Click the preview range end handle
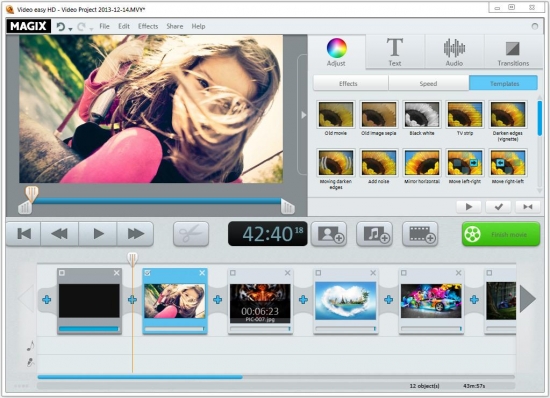 288,208
